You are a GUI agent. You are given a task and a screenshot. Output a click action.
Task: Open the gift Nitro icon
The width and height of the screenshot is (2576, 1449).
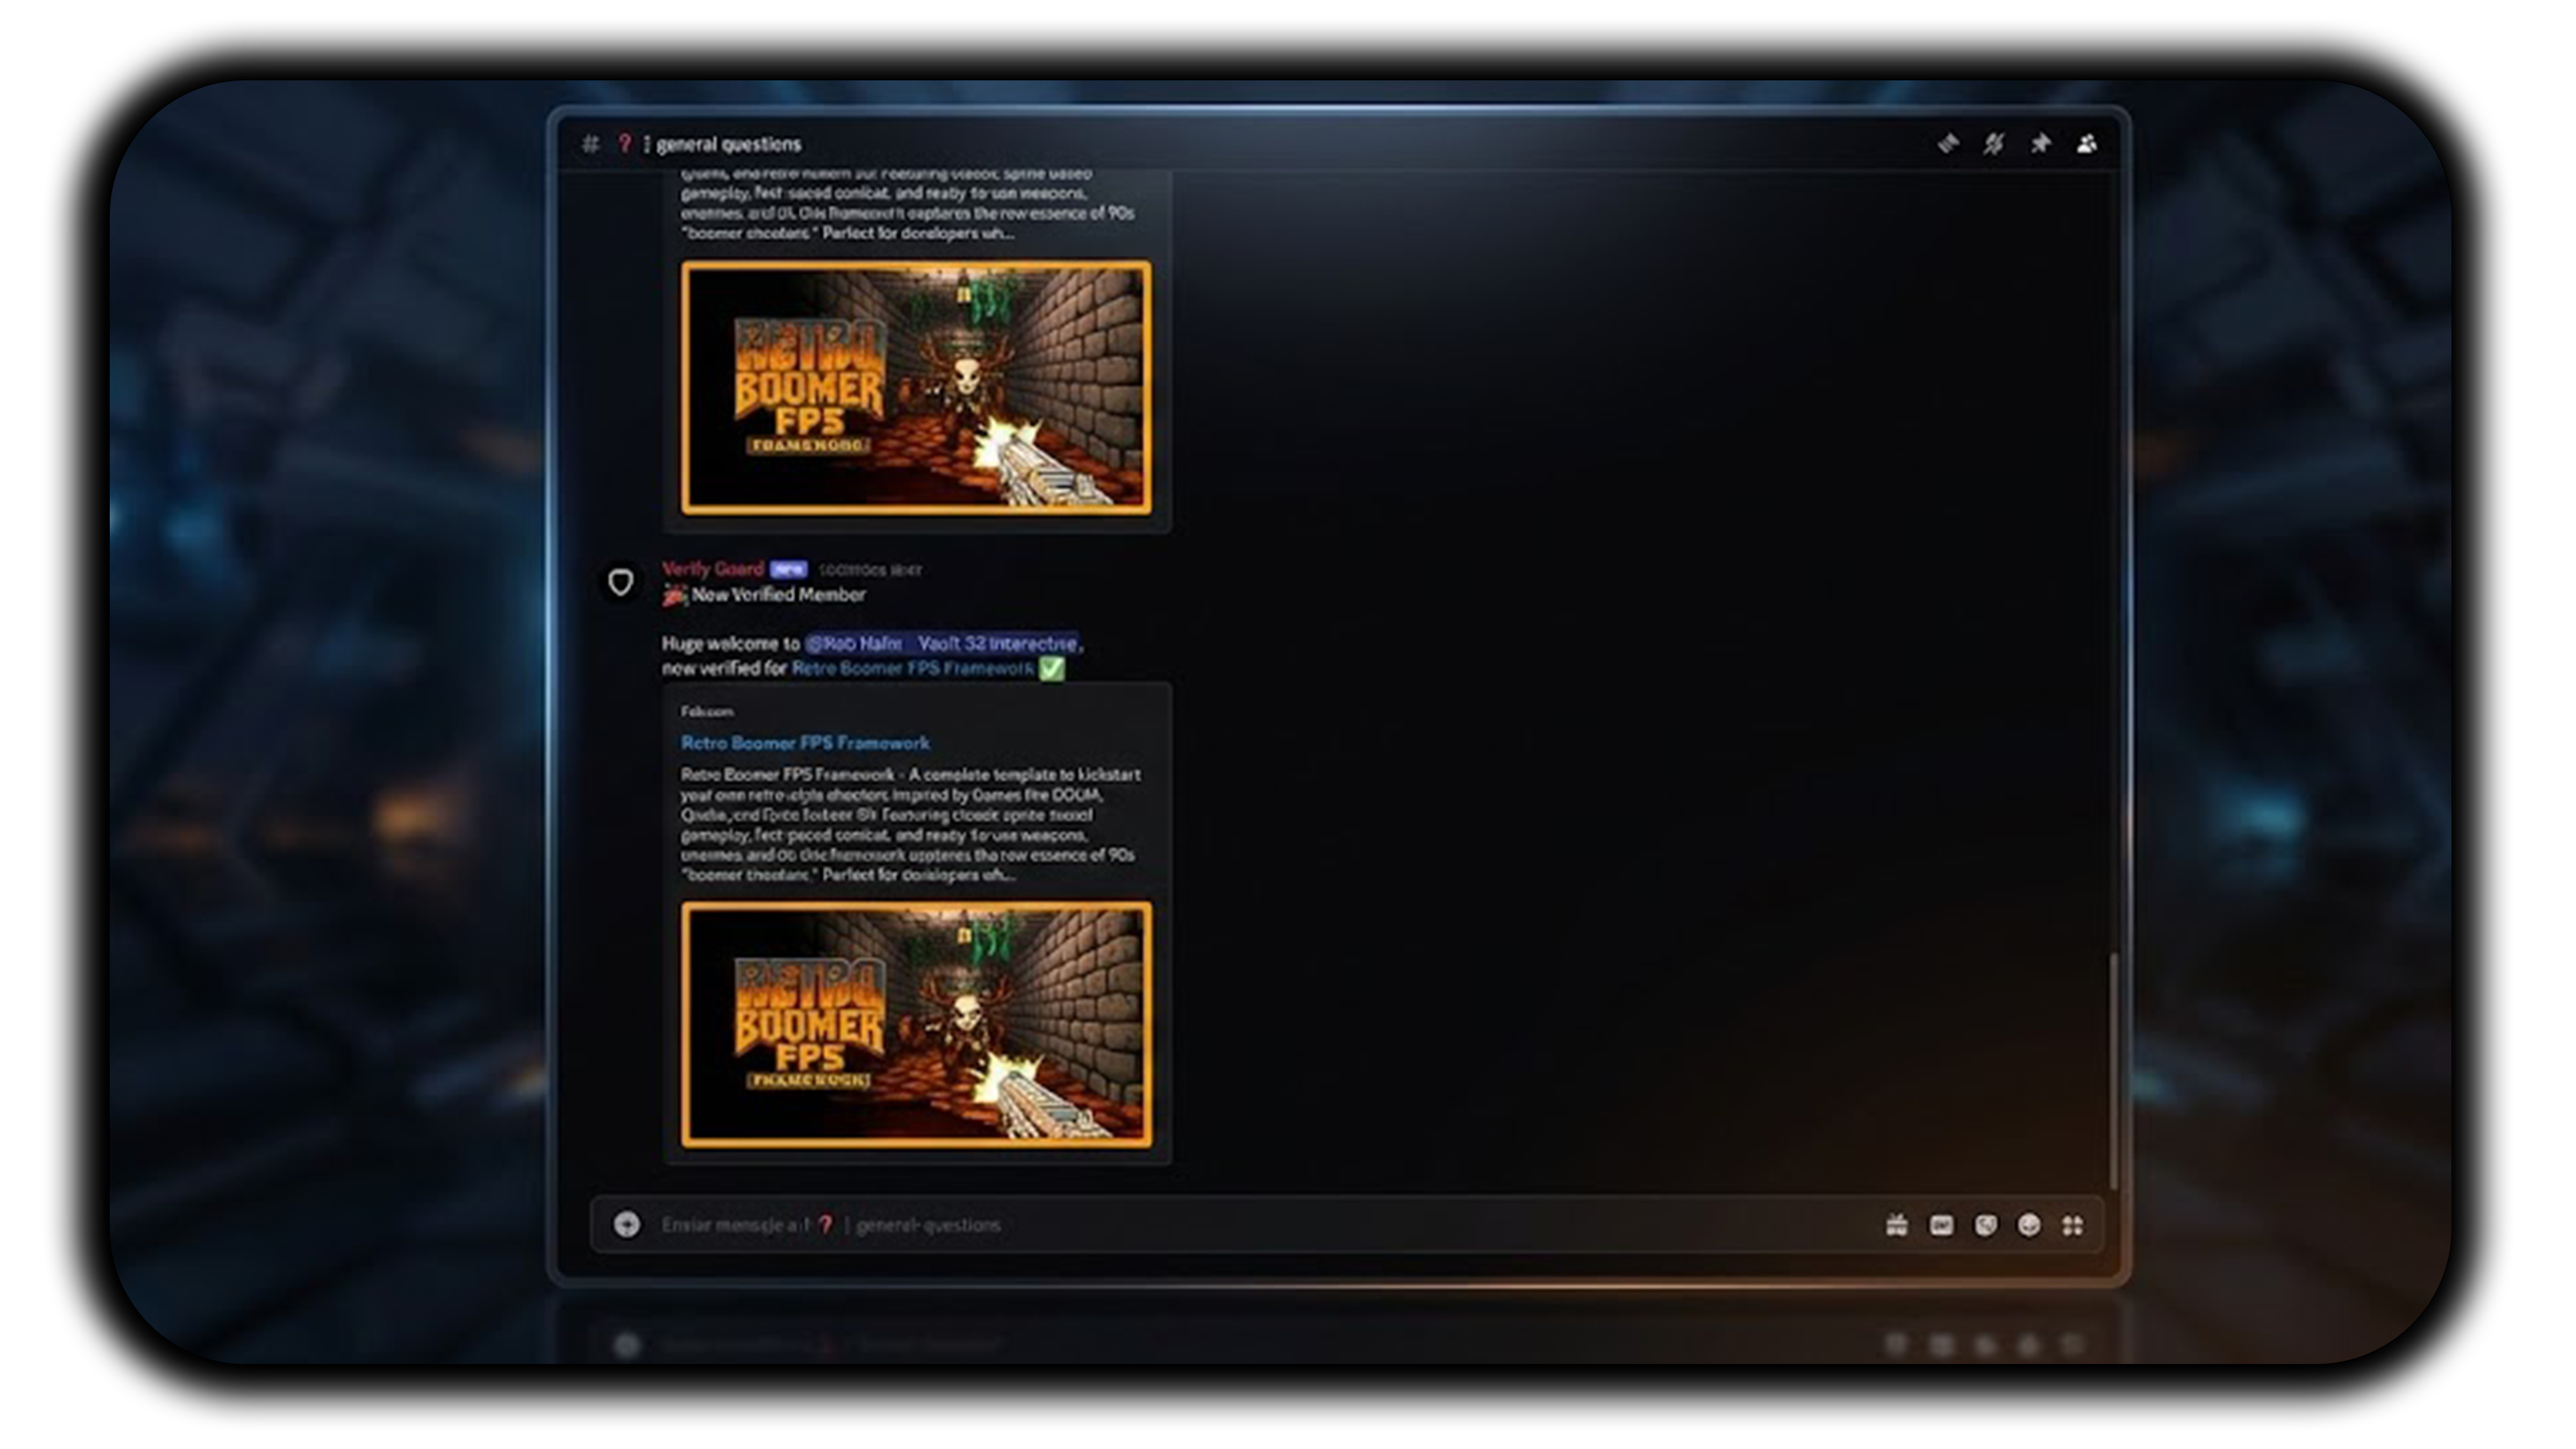point(1896,1225)
